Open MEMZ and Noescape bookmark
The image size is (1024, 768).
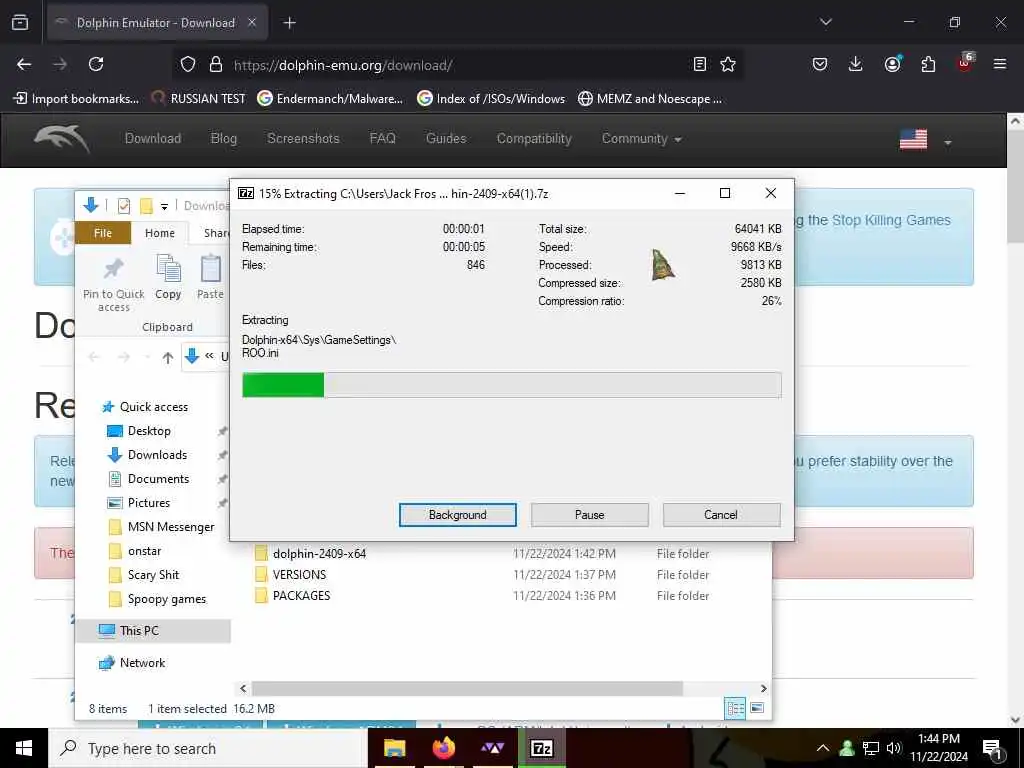650,99
